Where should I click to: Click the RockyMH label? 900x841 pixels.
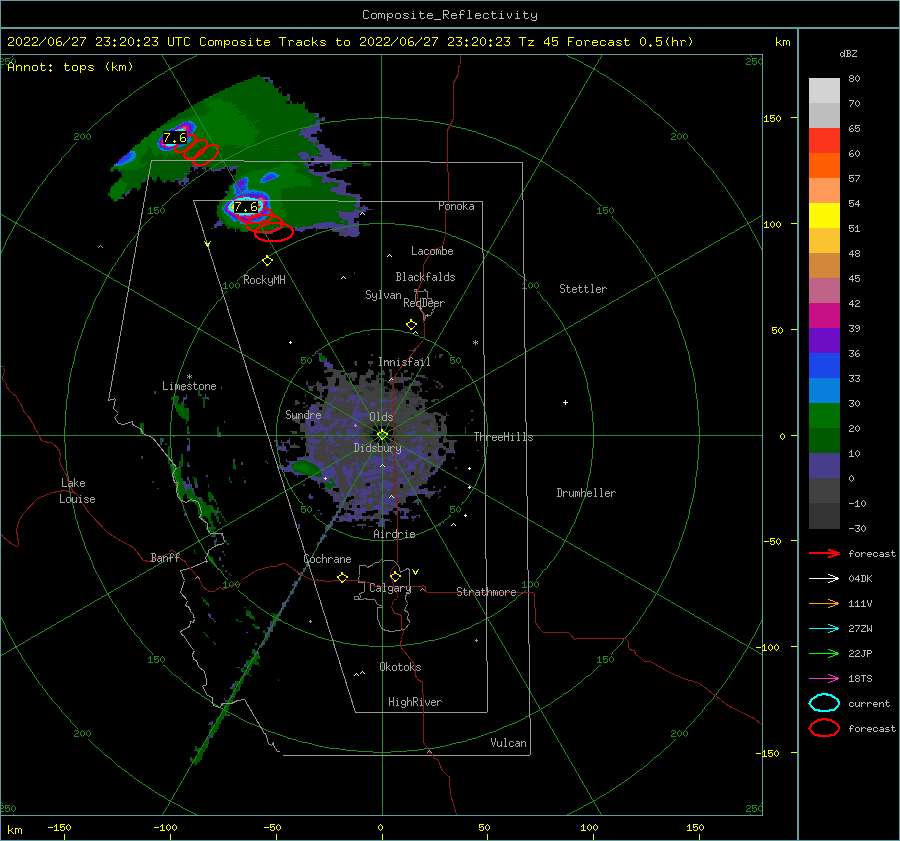(x=264, y=280)
